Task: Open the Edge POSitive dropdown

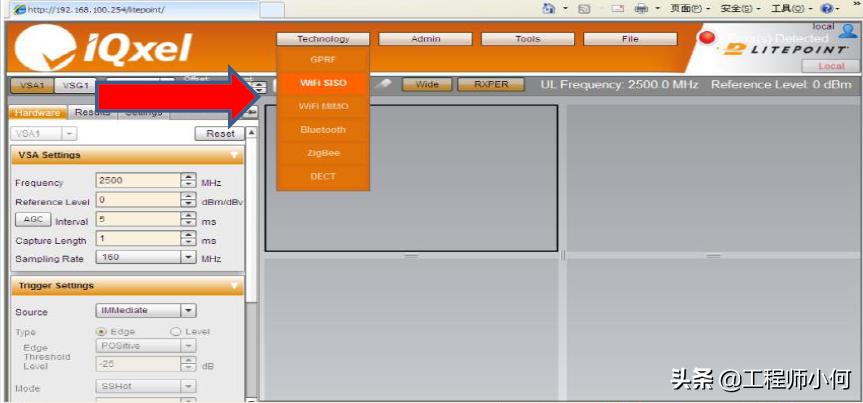Action: (x=189, y=346)
